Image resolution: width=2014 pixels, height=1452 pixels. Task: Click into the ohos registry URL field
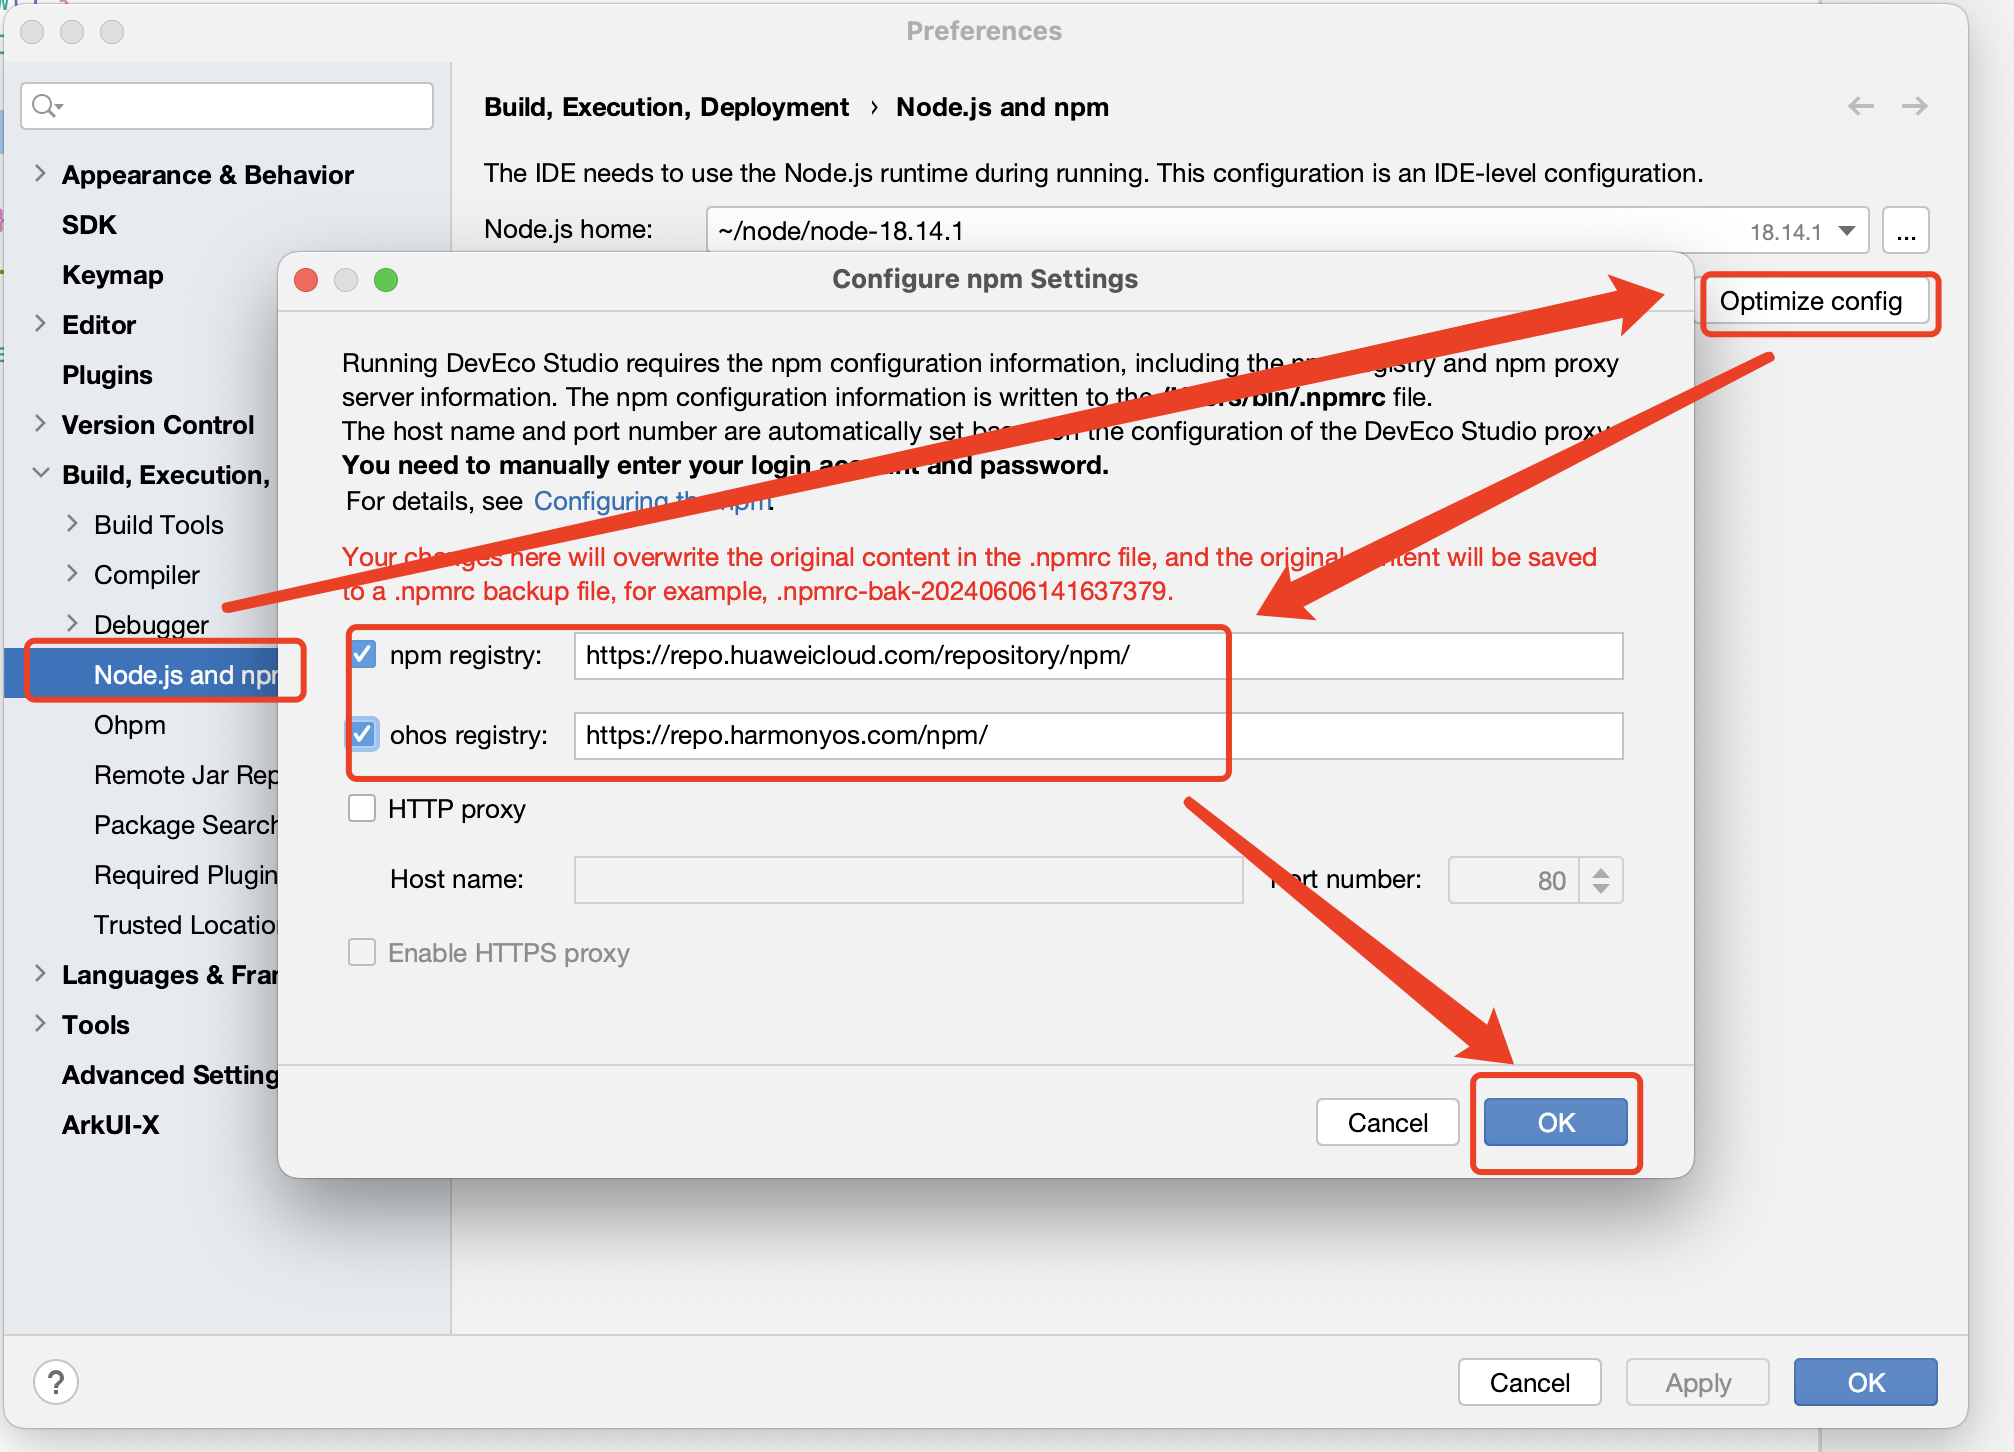pos(1098,735)
